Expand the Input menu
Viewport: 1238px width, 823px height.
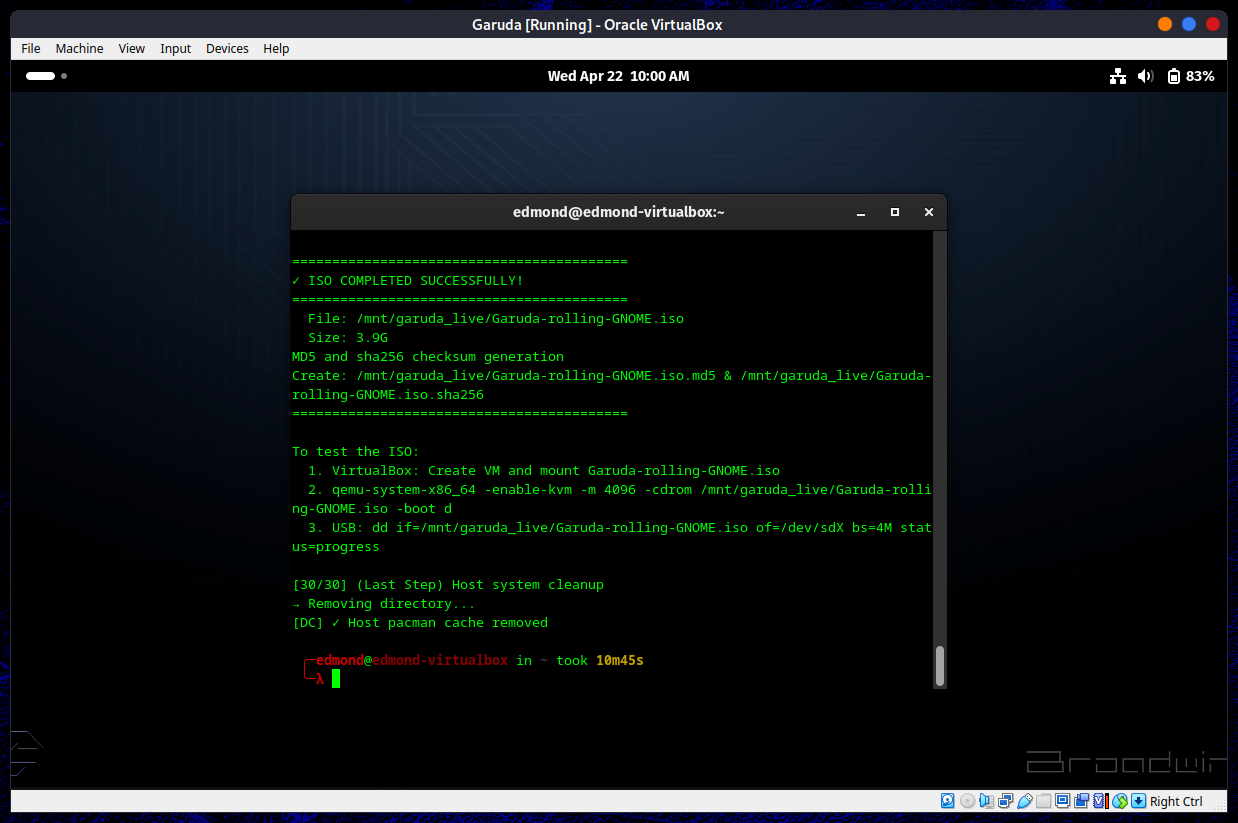click(x=175, y=48)
